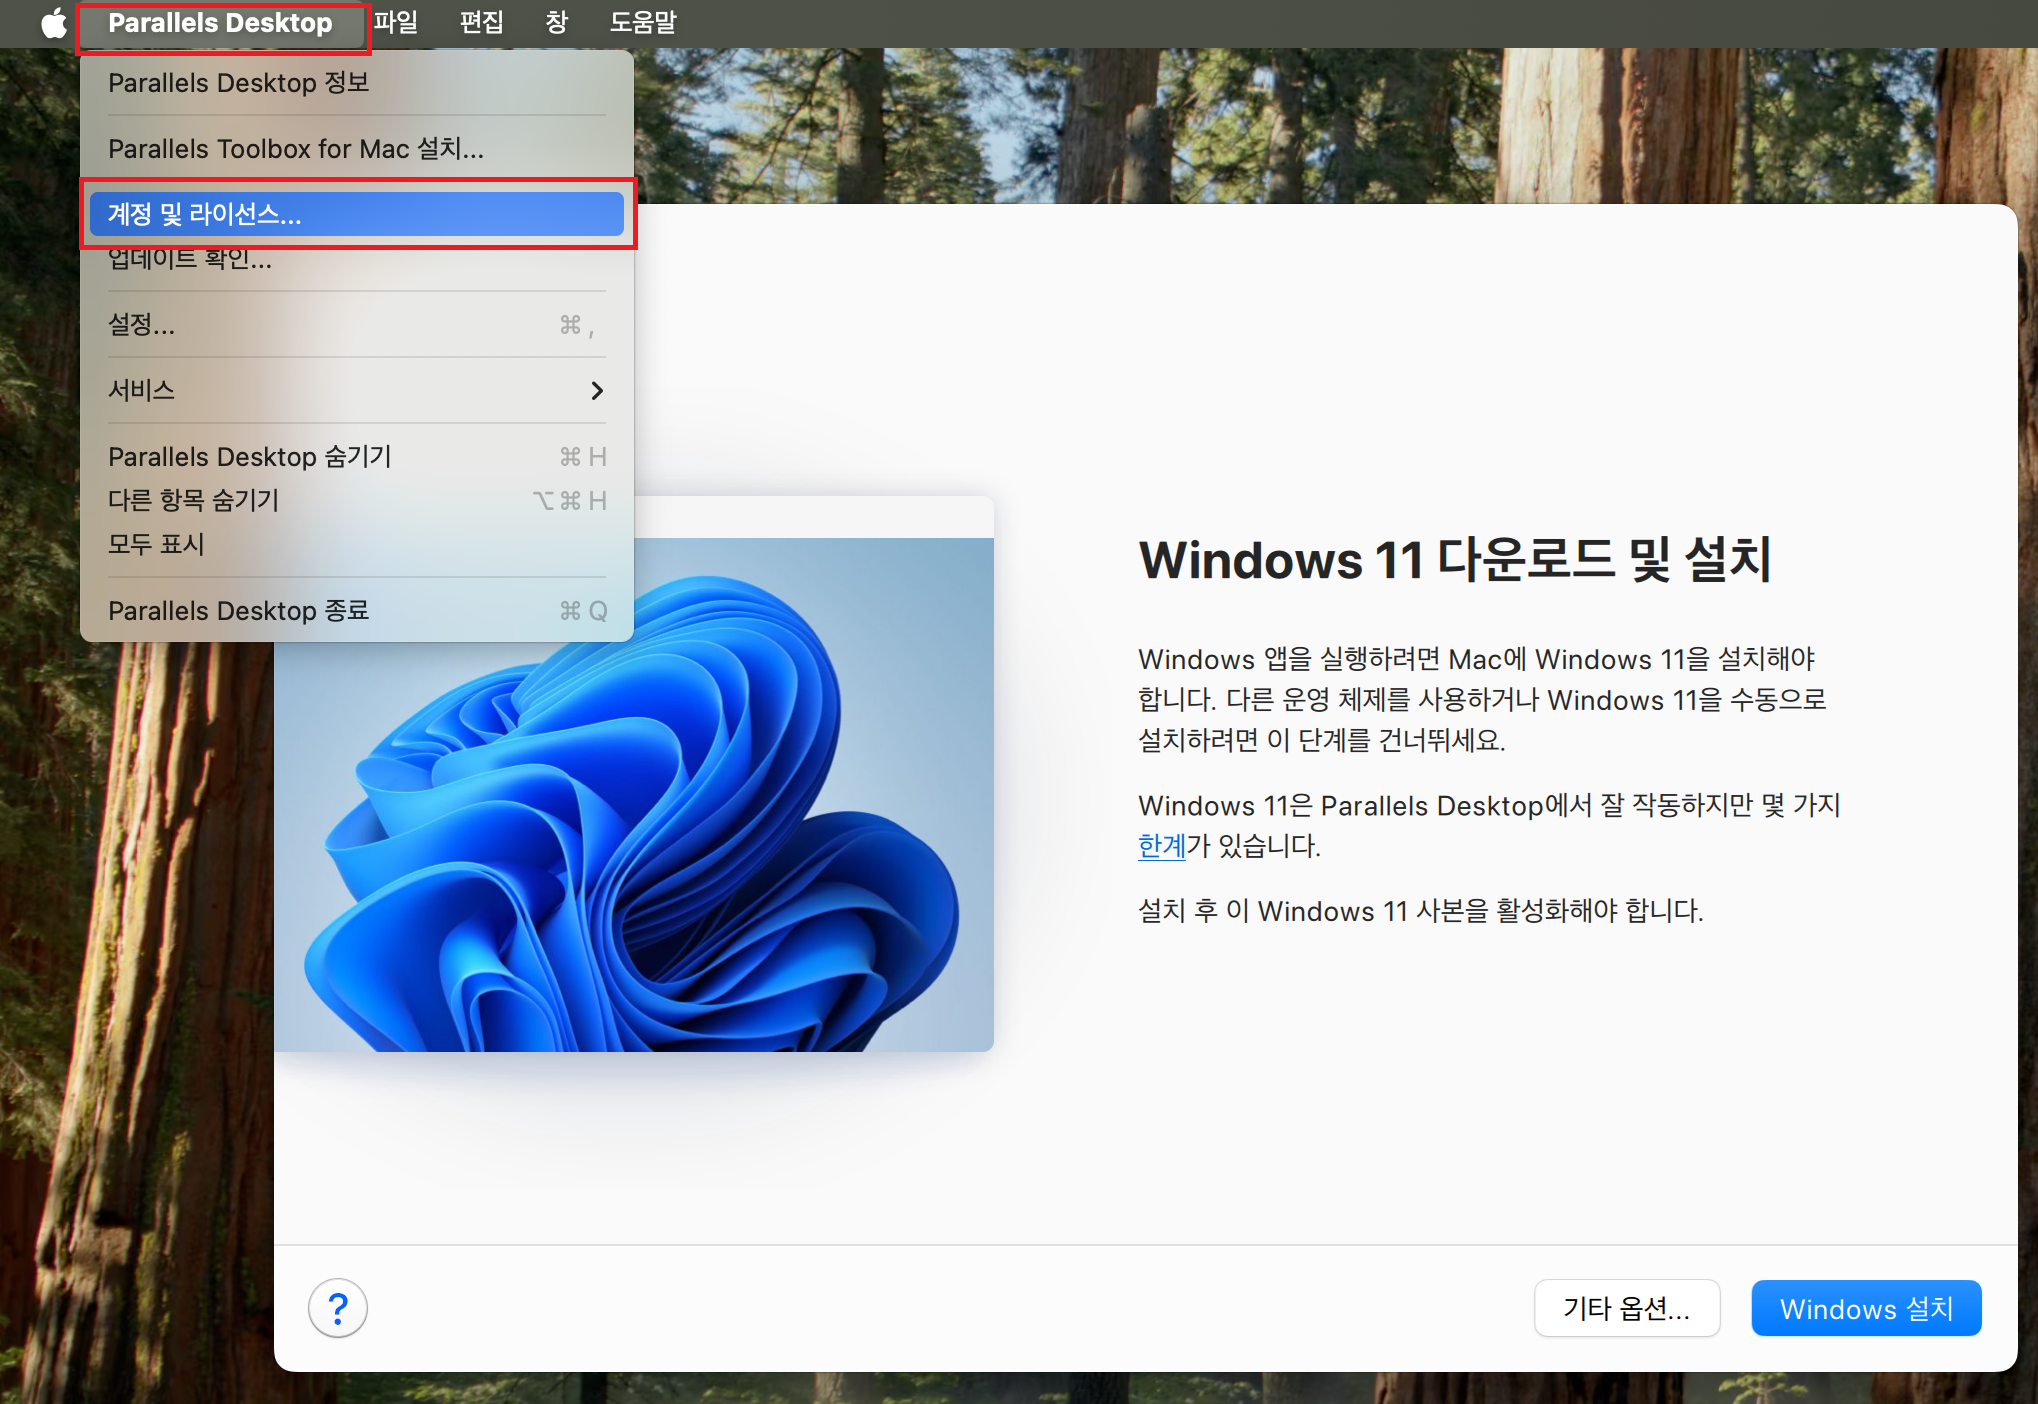The width and height of the screenshot is (2038, 1404).
Task: Open Parallels Desktop 정보 menu entry
Action: pos(238,83)
